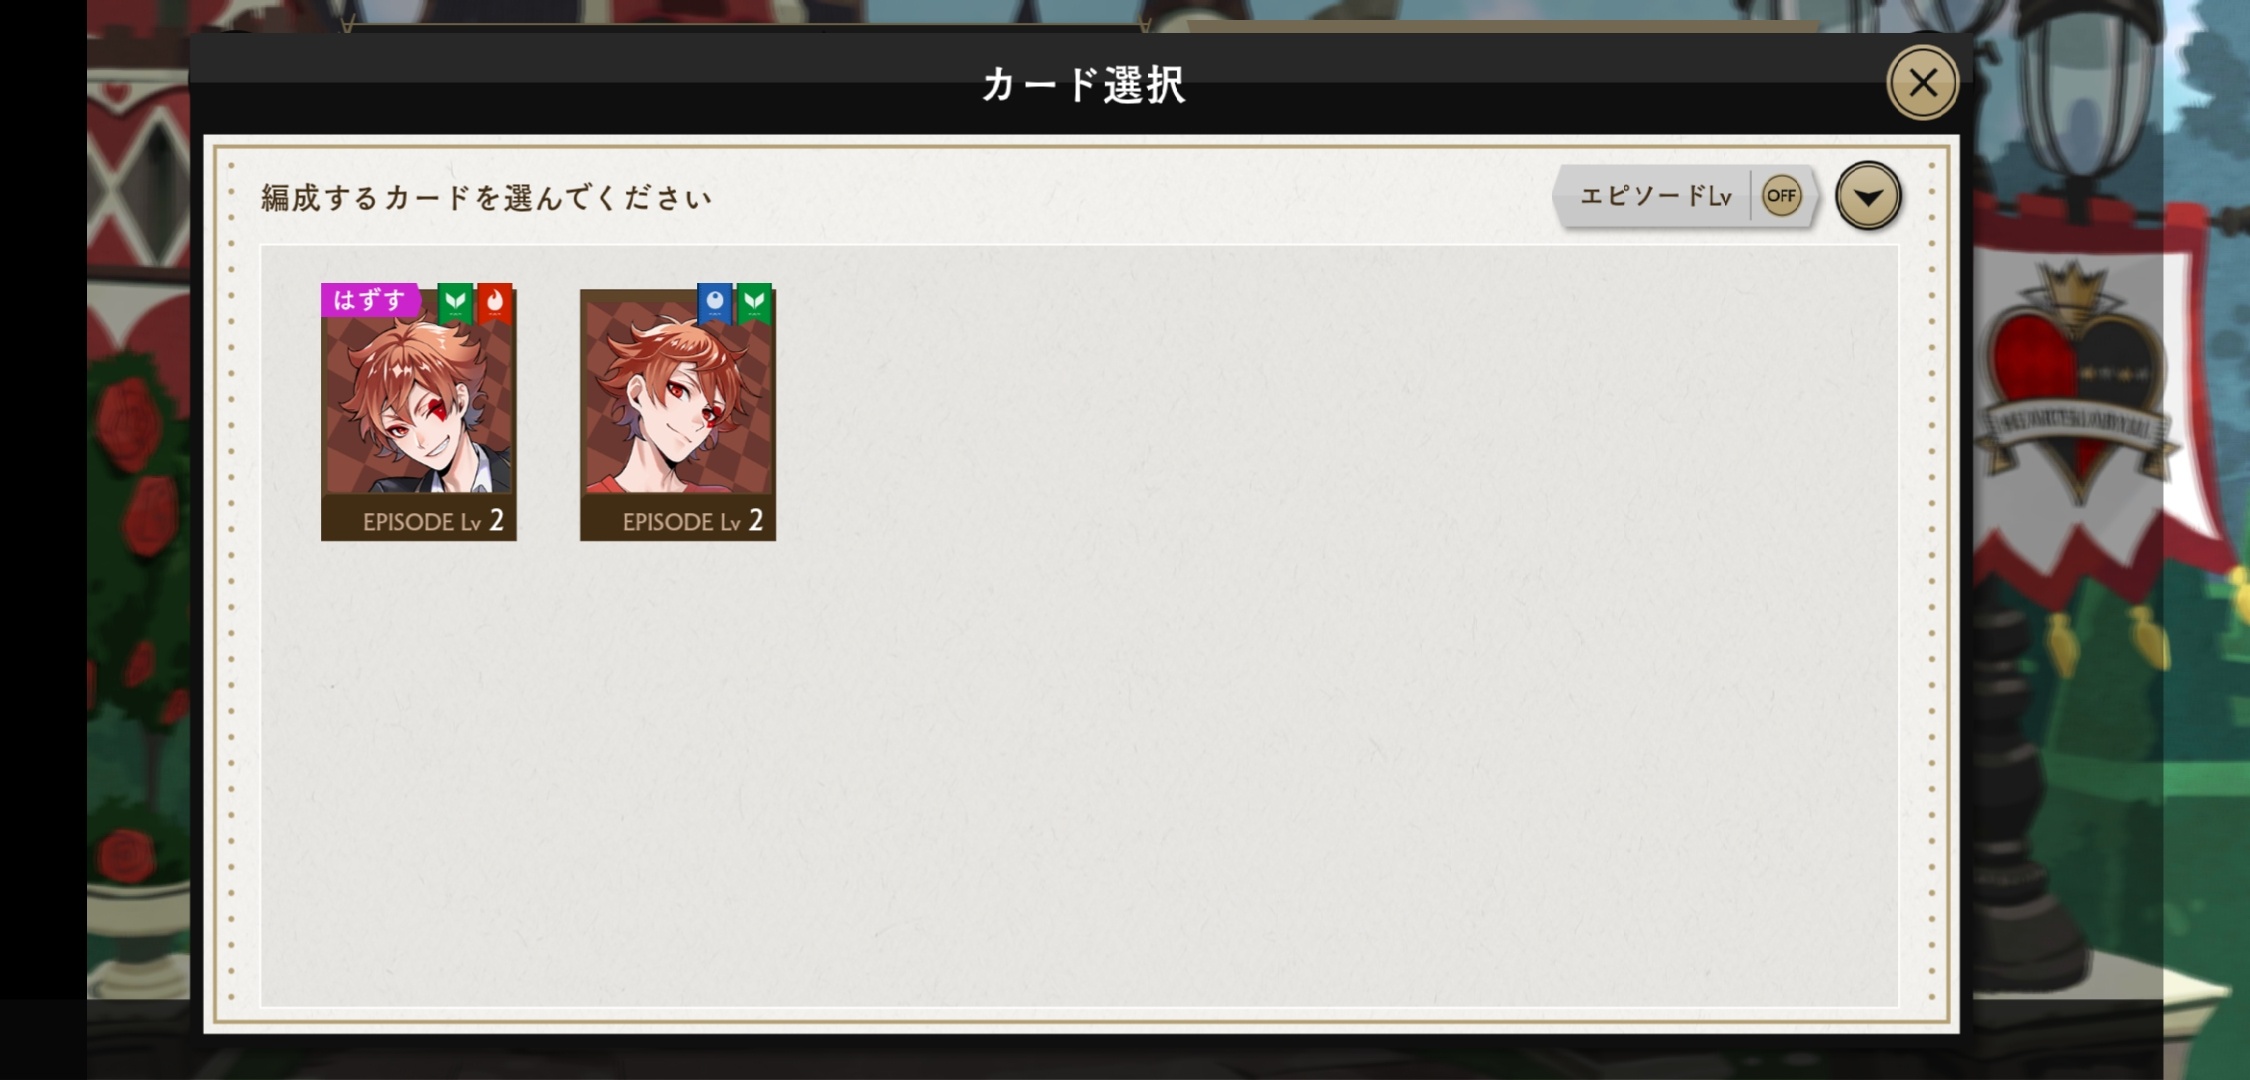
Task: Click green flora icon on first card
Action: point(456,303)
